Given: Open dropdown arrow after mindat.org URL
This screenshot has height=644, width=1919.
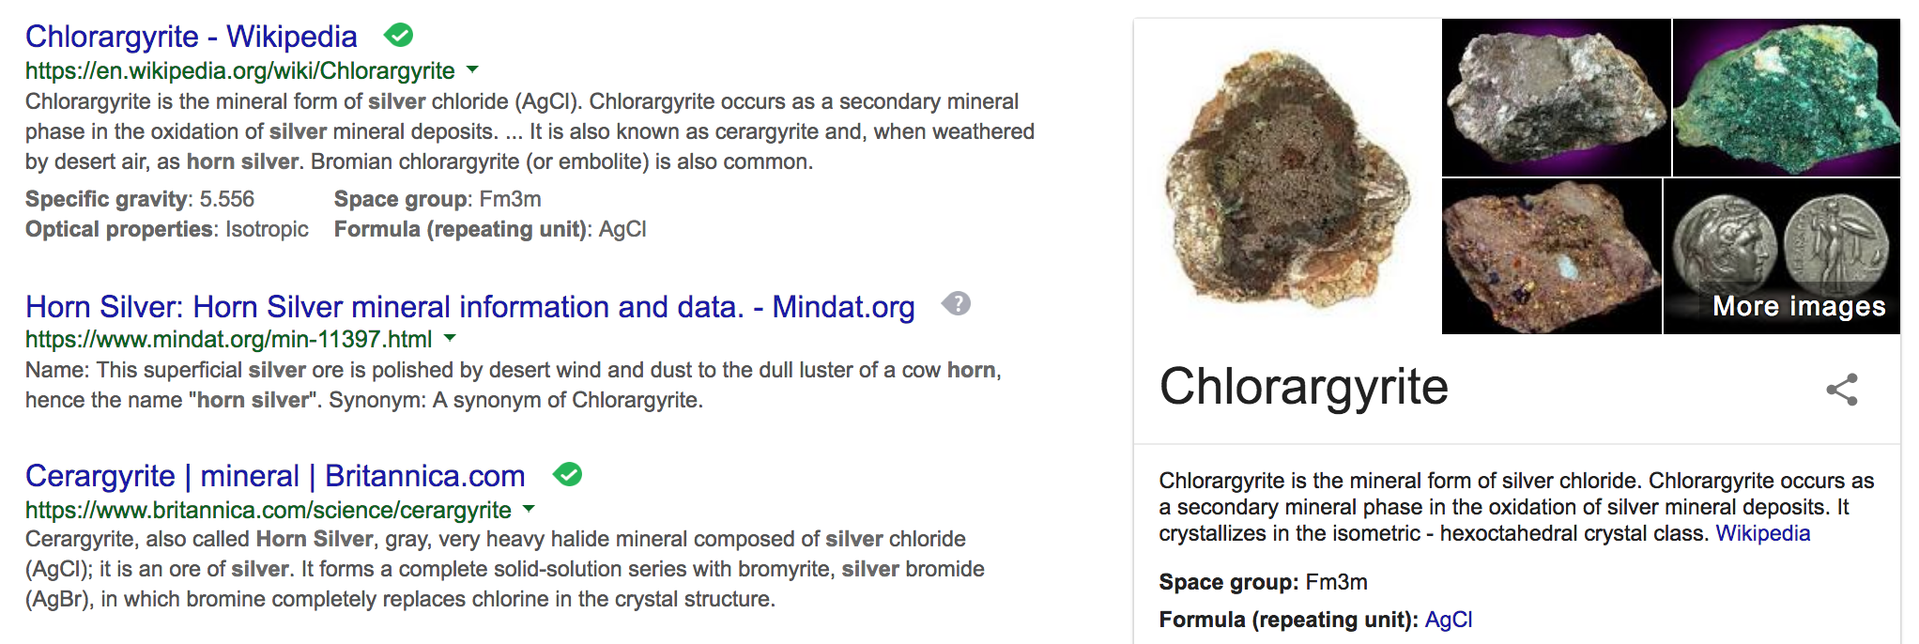Looking at the screenshot, I should pos(450,339).
